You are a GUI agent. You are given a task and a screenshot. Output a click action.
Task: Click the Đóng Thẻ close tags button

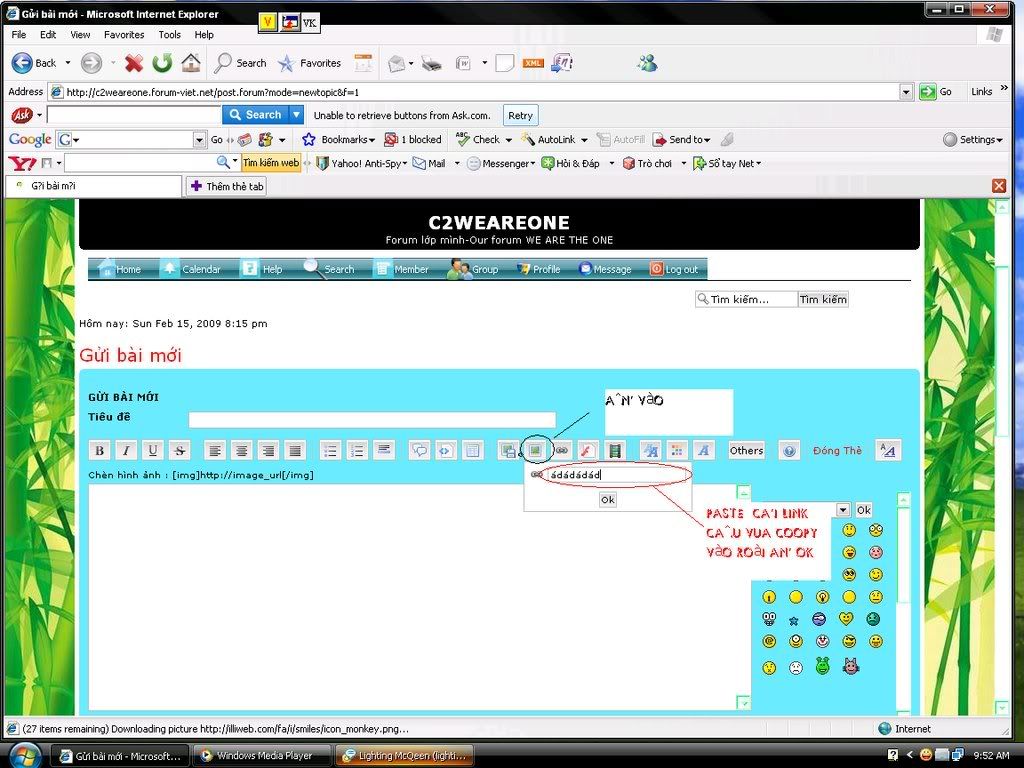[x=837, y=451]
